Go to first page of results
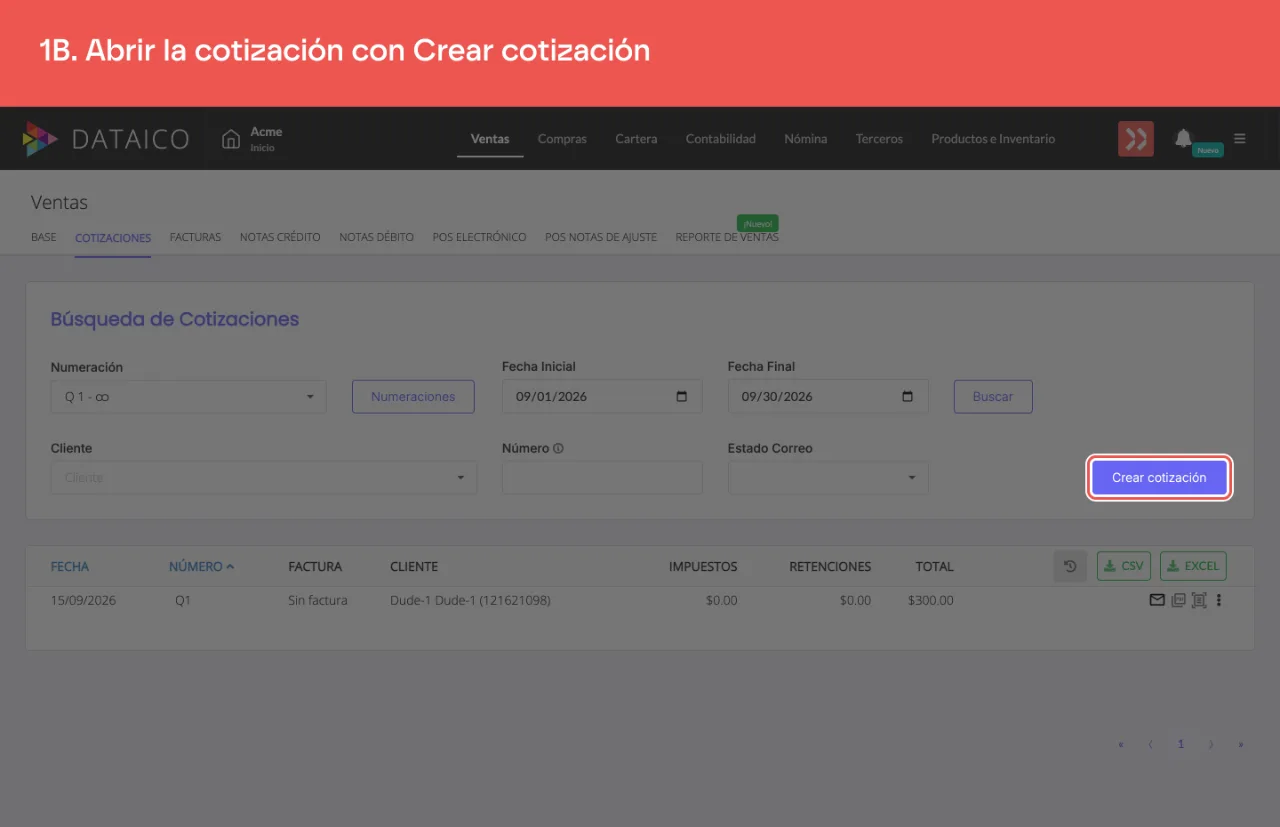Viewport: 1280px width, 827px height. (1121, 744)
